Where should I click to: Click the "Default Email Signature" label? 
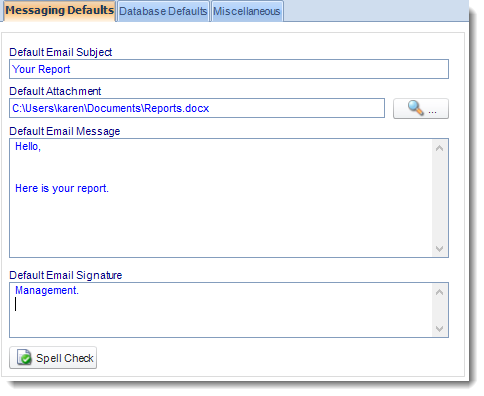click(66, 275)
